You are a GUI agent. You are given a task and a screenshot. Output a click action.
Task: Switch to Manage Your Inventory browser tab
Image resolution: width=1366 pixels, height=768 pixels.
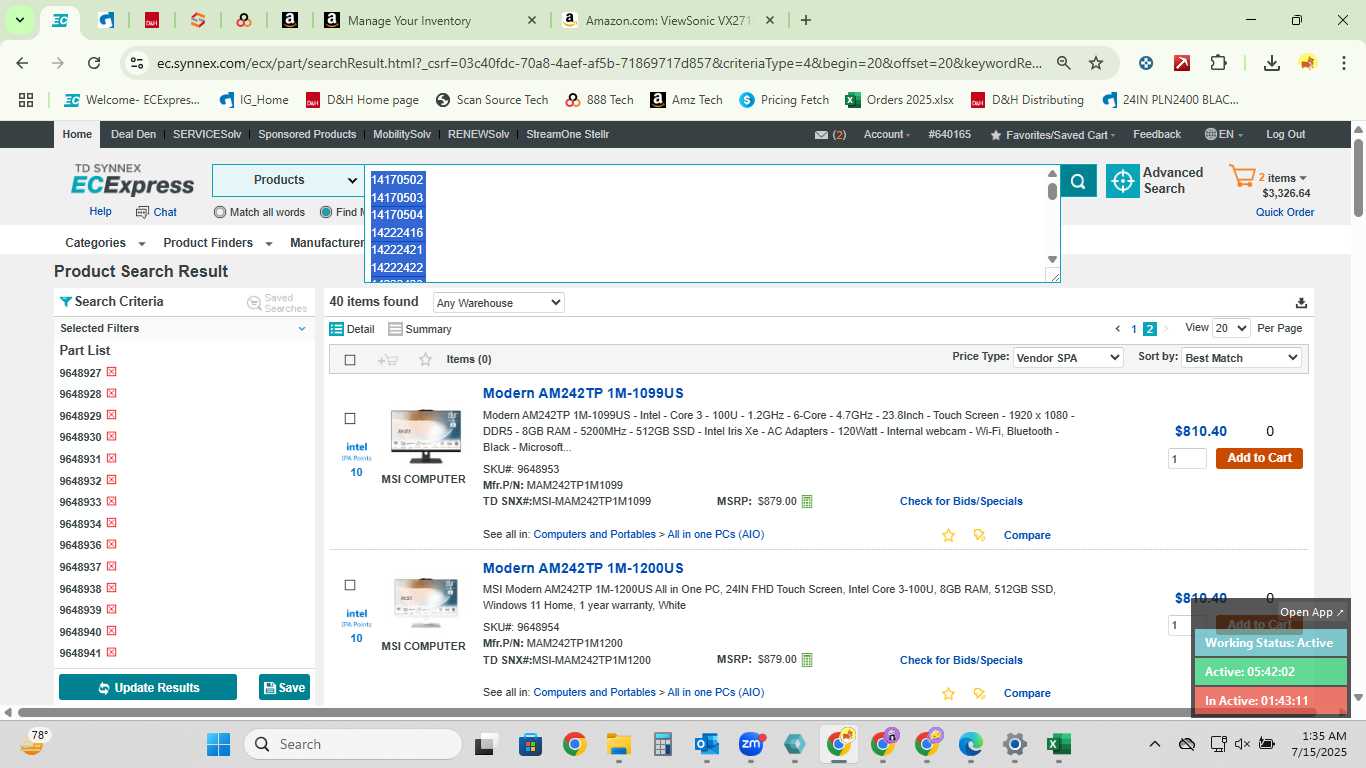point(430,20)
